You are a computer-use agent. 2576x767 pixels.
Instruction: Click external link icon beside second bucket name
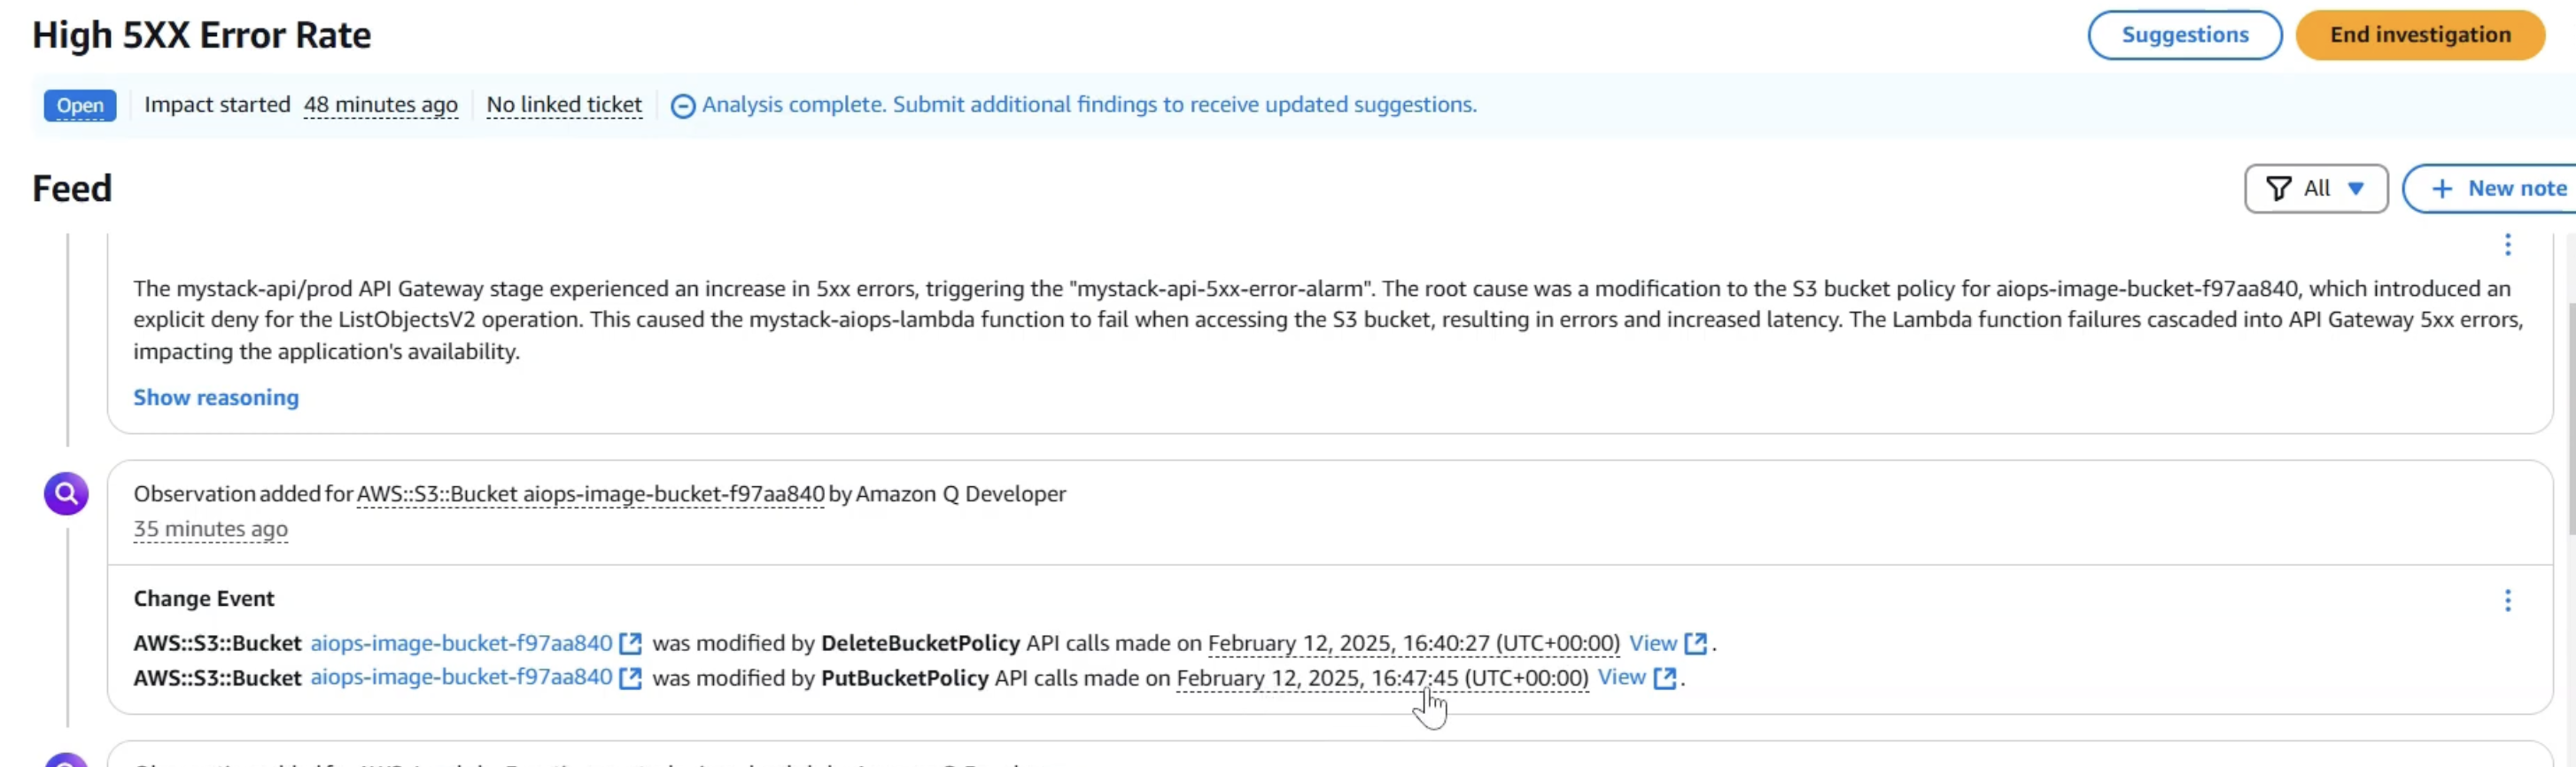(630, 678)
